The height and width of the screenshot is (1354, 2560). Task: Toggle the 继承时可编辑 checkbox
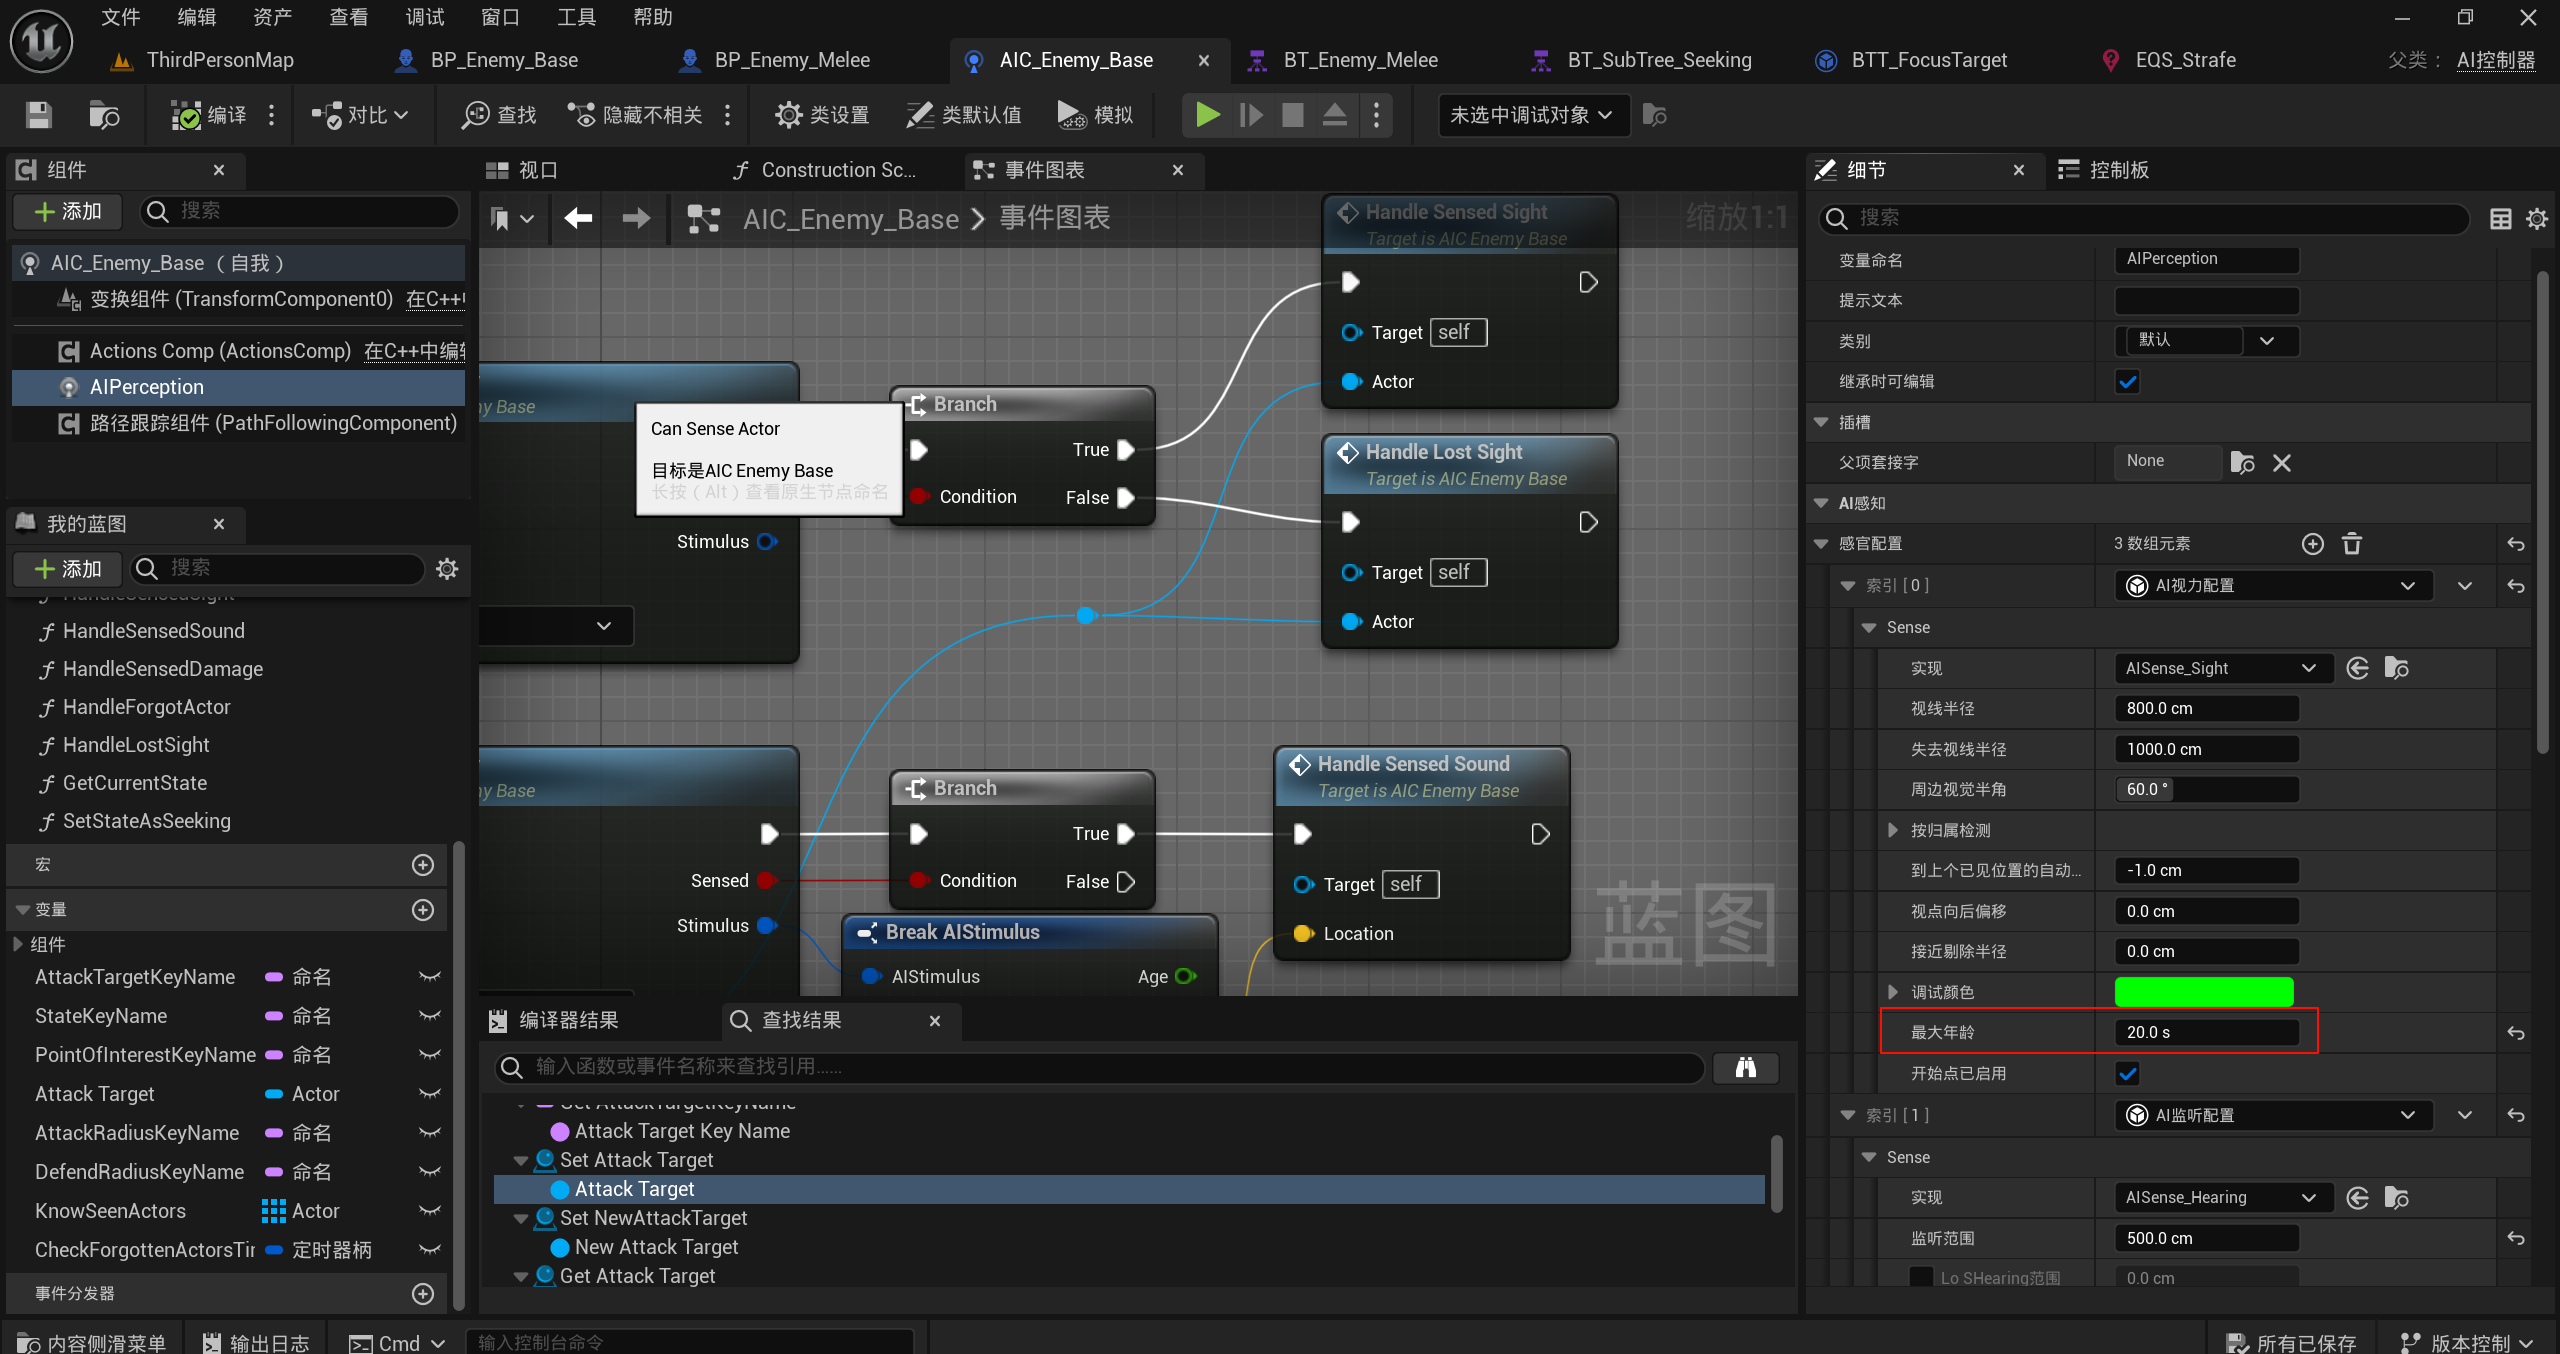tap(2127, 381)
